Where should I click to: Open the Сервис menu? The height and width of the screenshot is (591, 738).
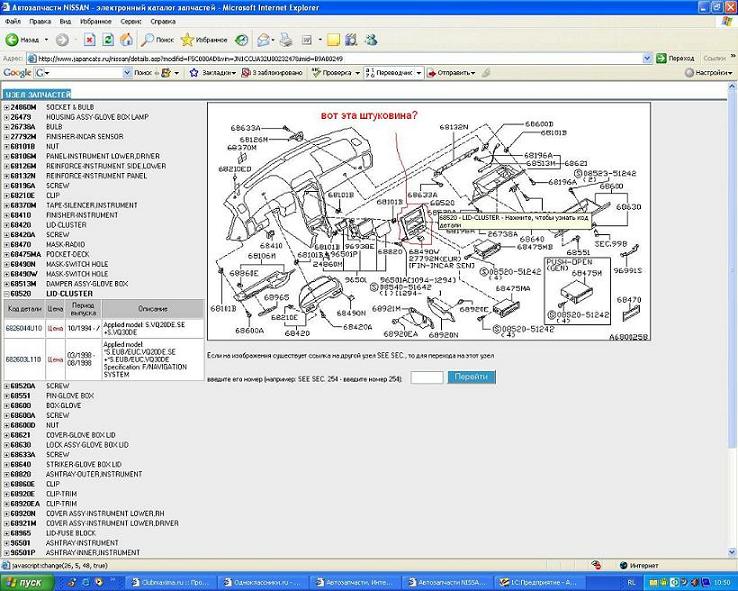pos(131,20)
